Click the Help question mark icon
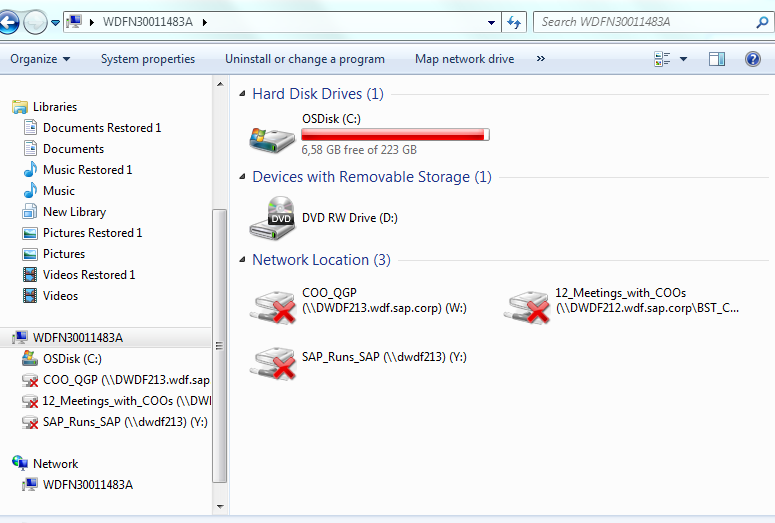Screen dimensions: 775x523 tap(753, 59)
